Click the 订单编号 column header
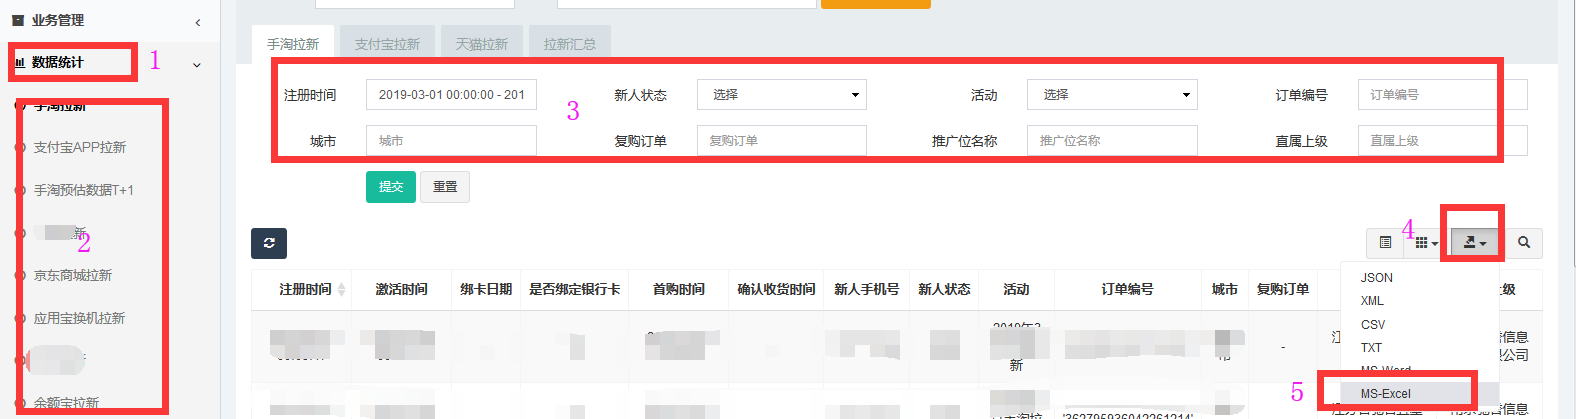This screenshot has width=1576, height=419. coord(1128,289)
